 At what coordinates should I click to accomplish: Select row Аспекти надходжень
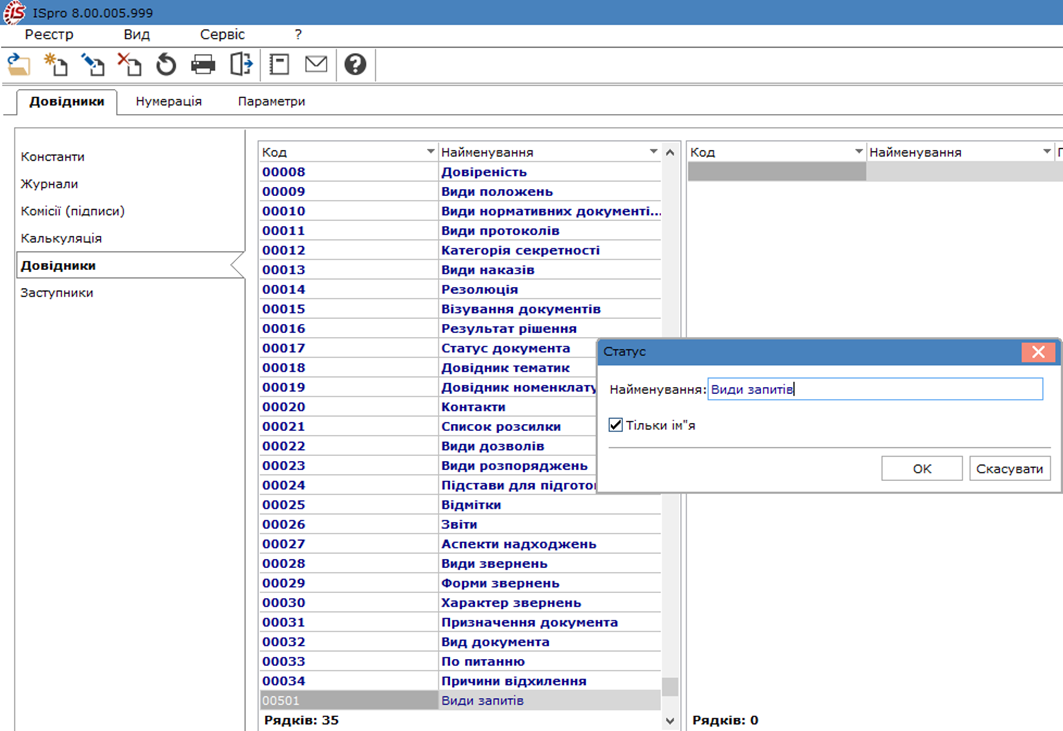coord(460,544)
